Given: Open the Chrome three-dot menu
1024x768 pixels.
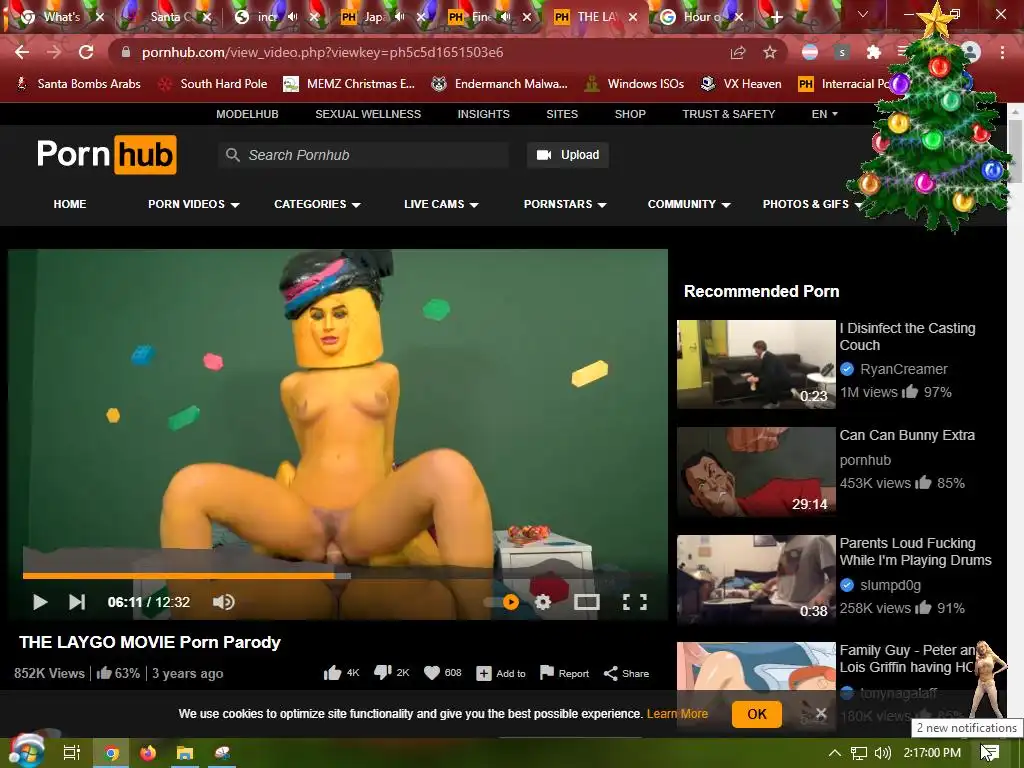Looking at the screenshot, I should pos(1002,52).
